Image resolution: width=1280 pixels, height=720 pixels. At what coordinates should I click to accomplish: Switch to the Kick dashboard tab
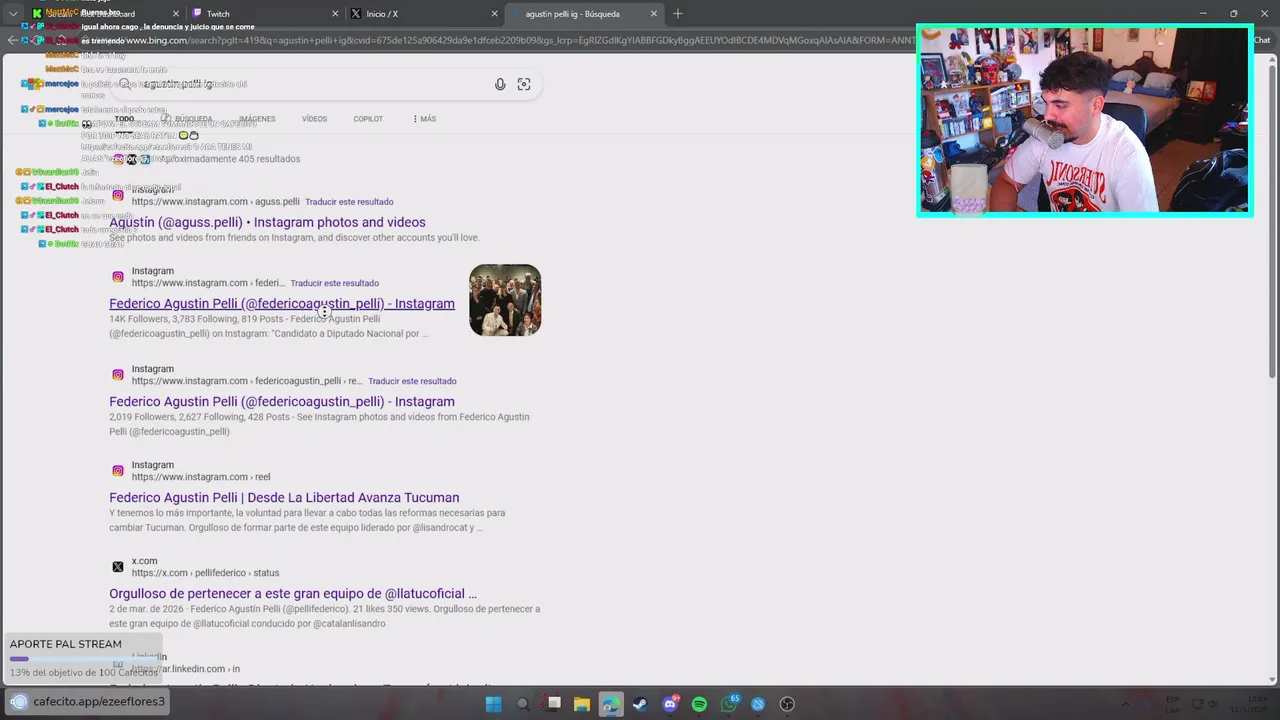coord(105,14)
